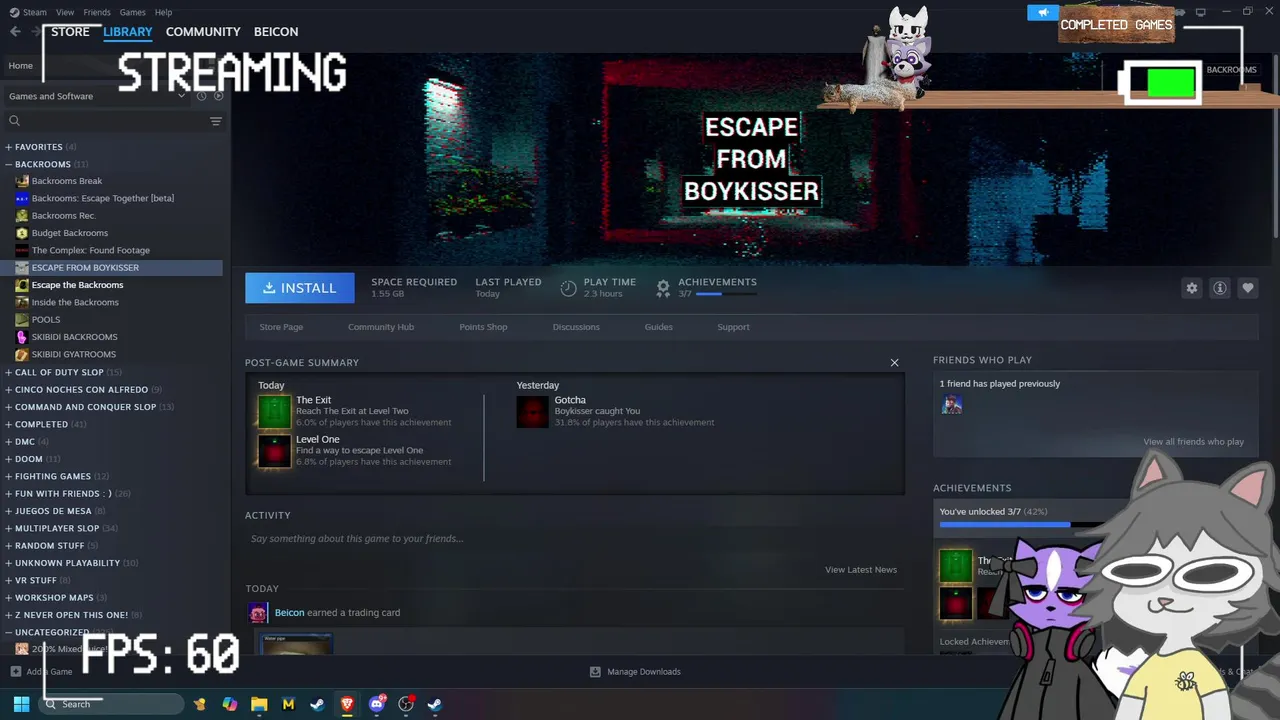Click the back navigation arrow
The height and width of the screenshot is (720, 1280).
(15, 32)
